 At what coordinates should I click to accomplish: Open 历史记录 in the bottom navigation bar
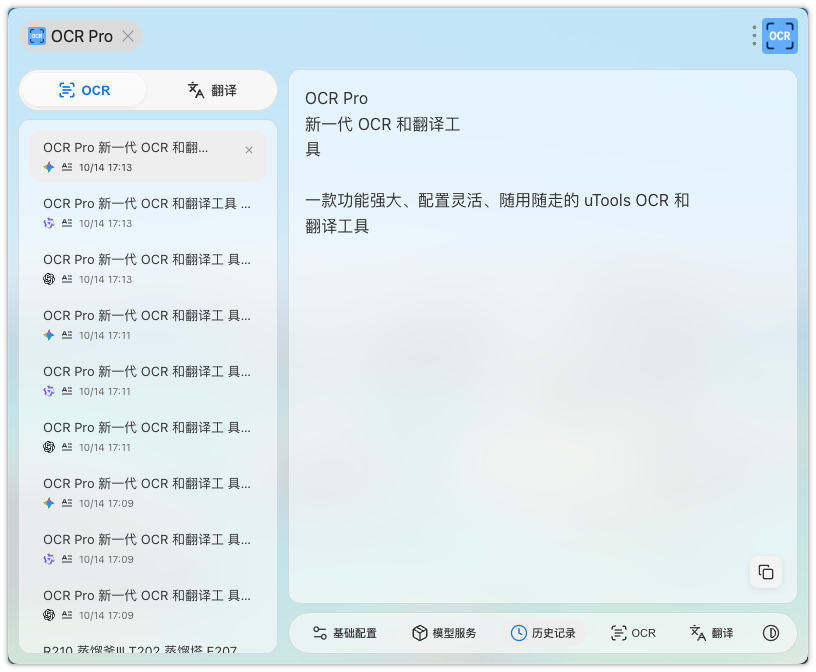(543, 633)
